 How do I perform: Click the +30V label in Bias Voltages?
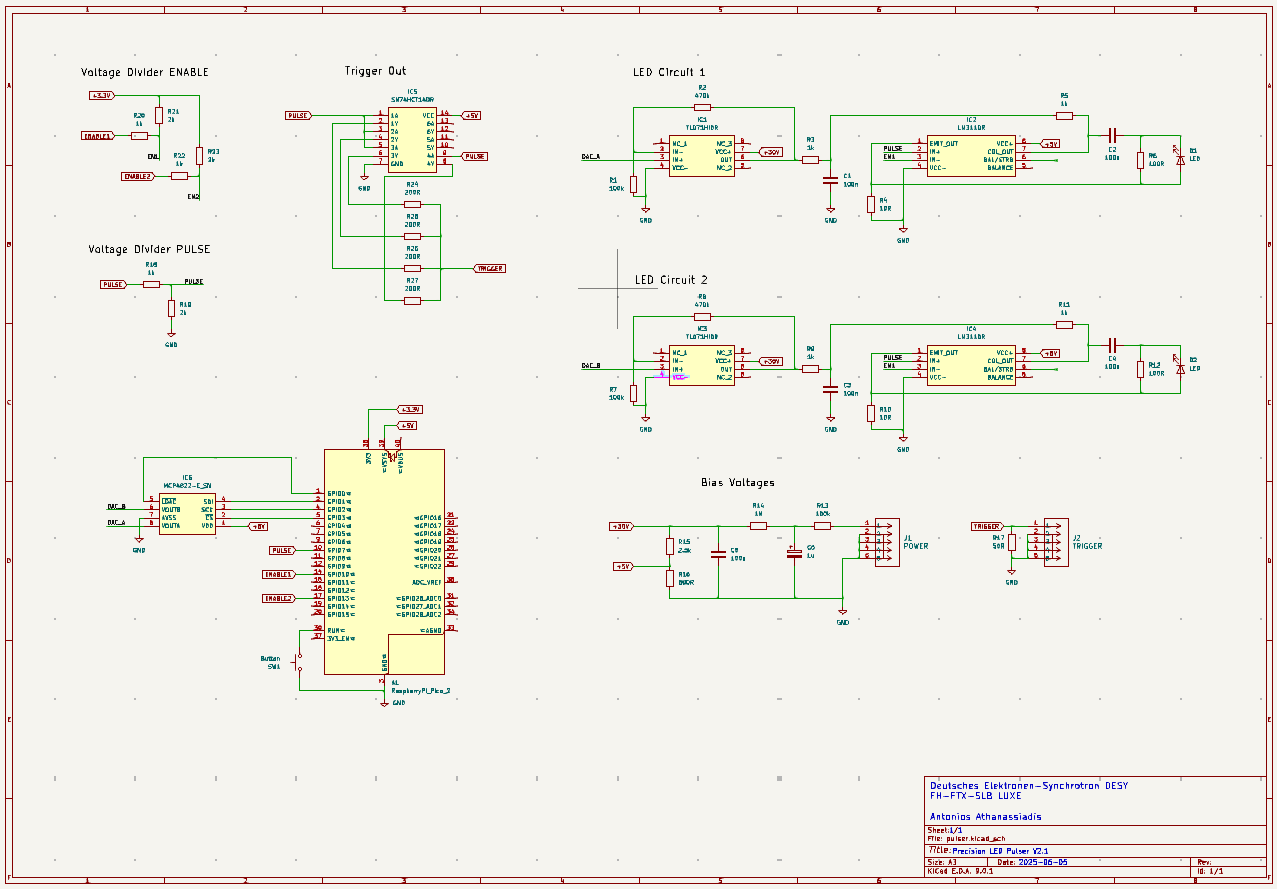click(x=621, y=526)
